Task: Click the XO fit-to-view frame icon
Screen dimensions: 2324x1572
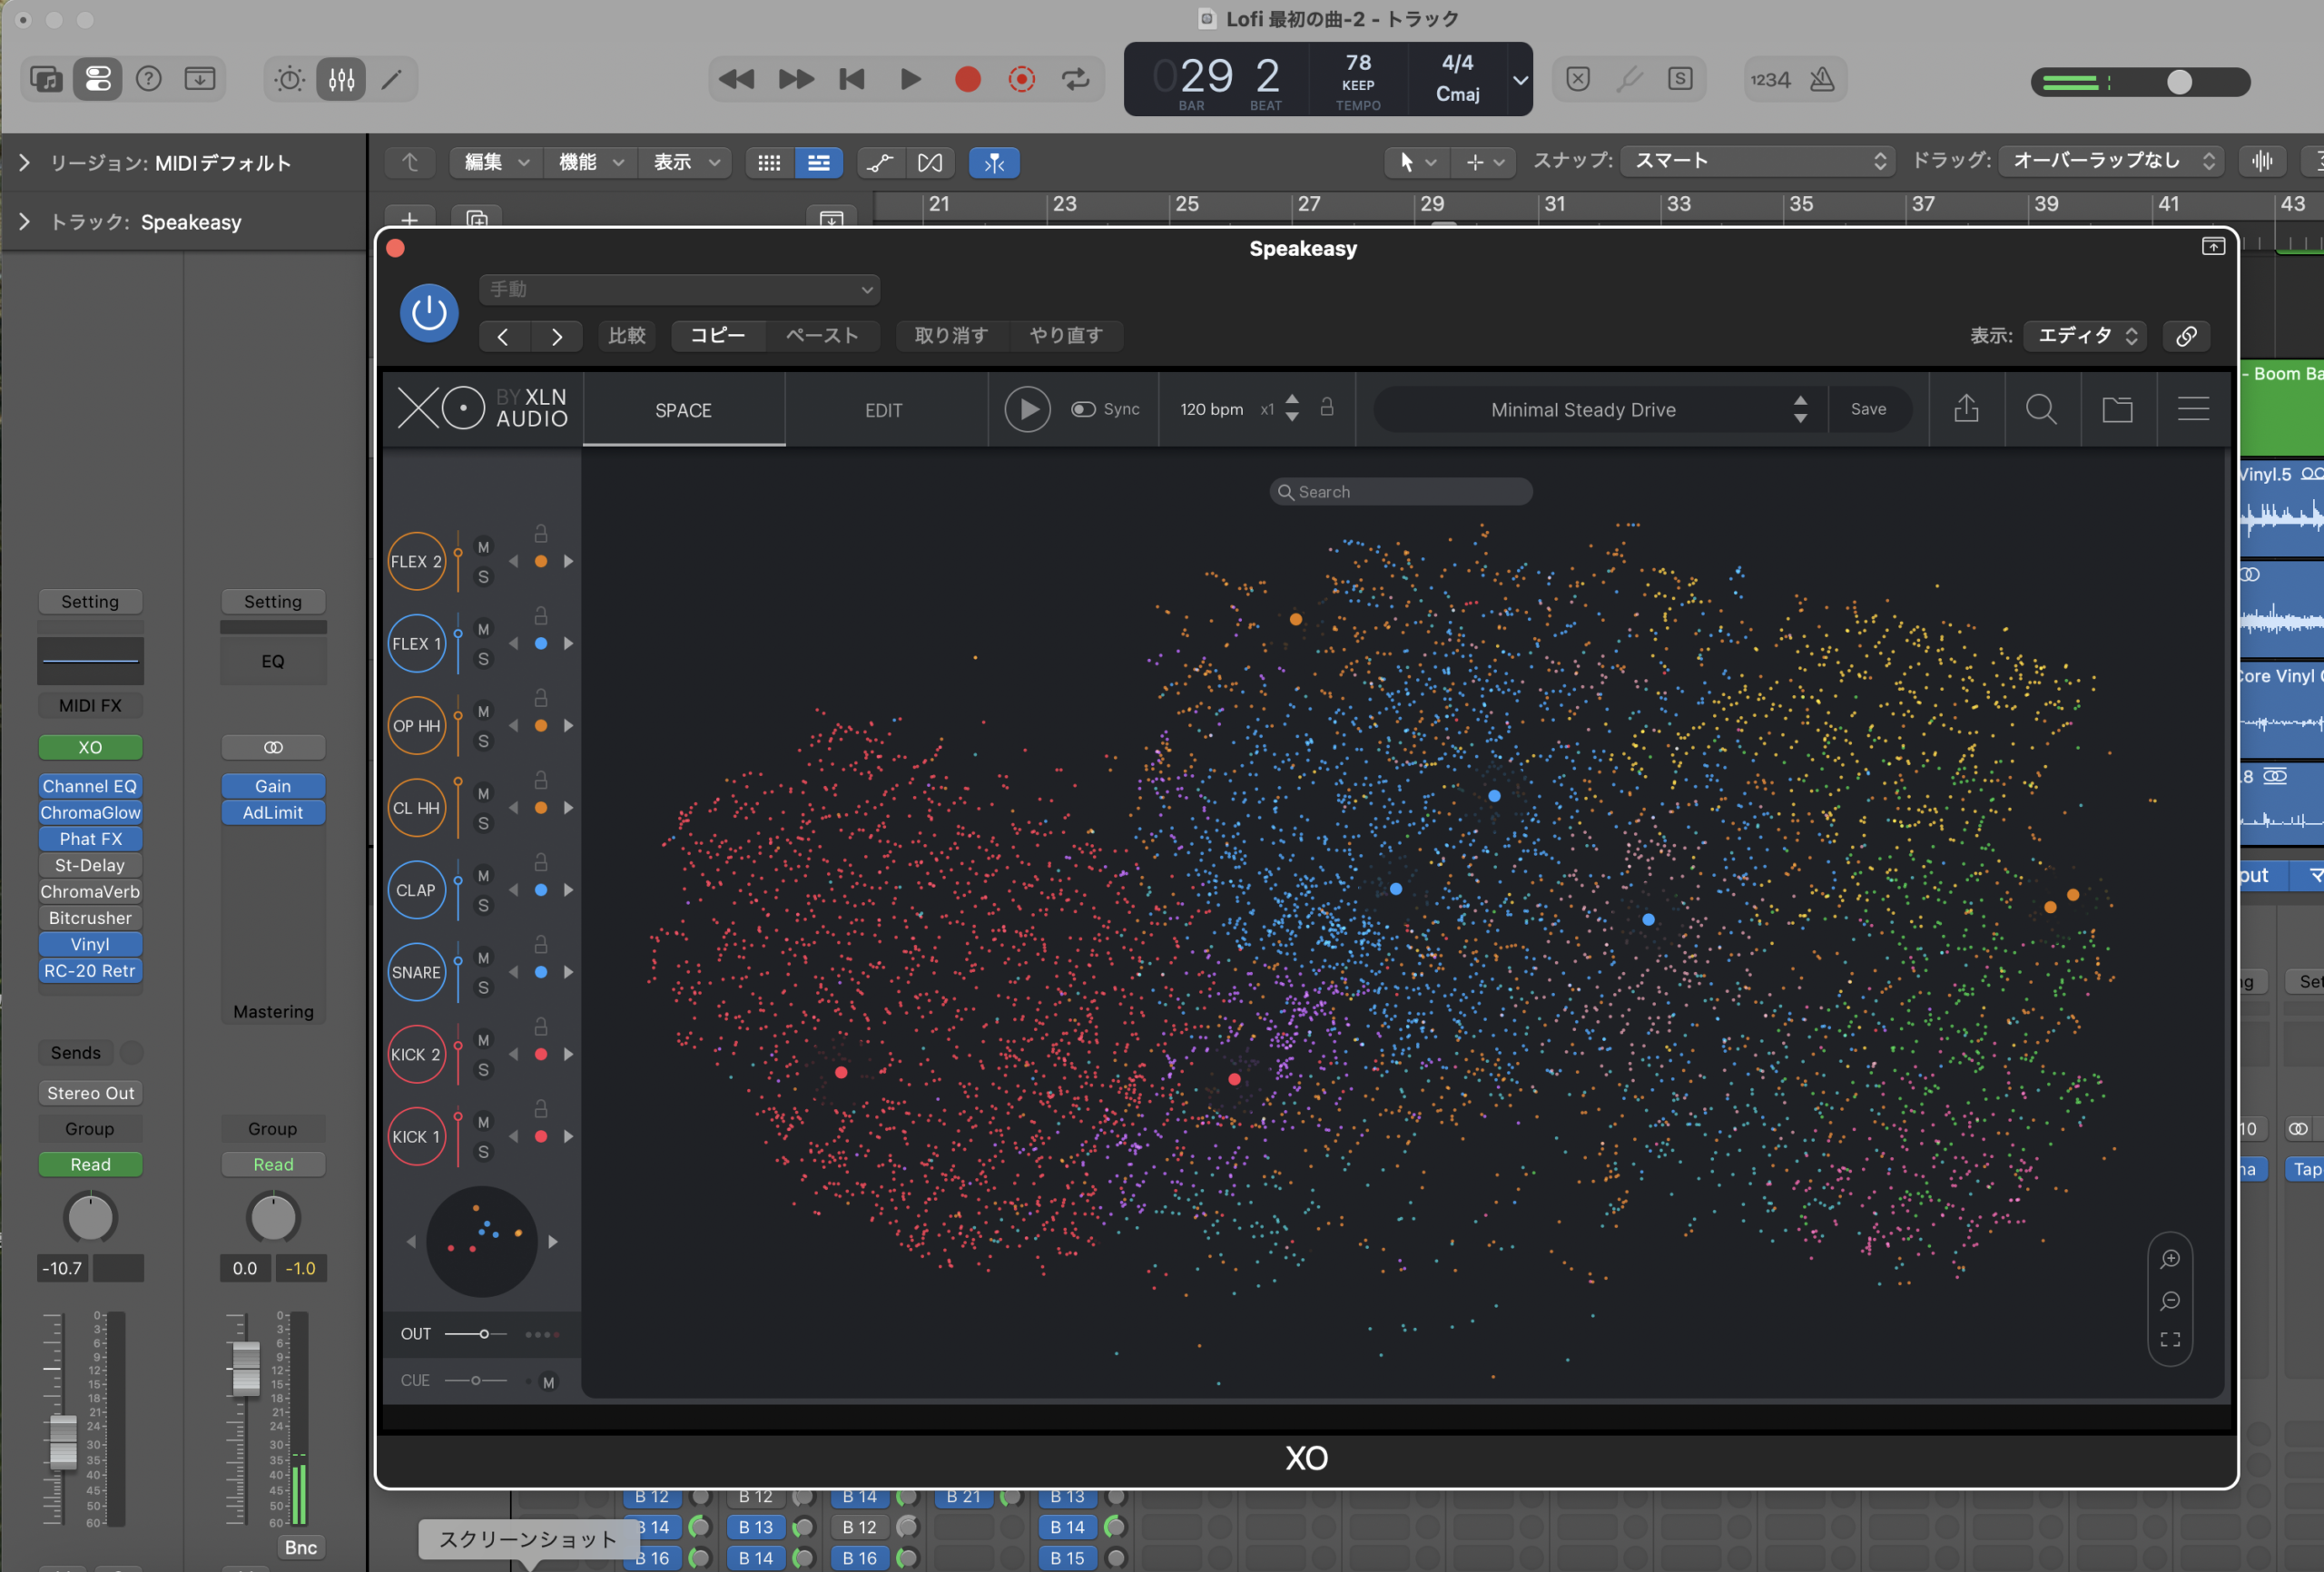Action: click(x=2170, y=1340)
